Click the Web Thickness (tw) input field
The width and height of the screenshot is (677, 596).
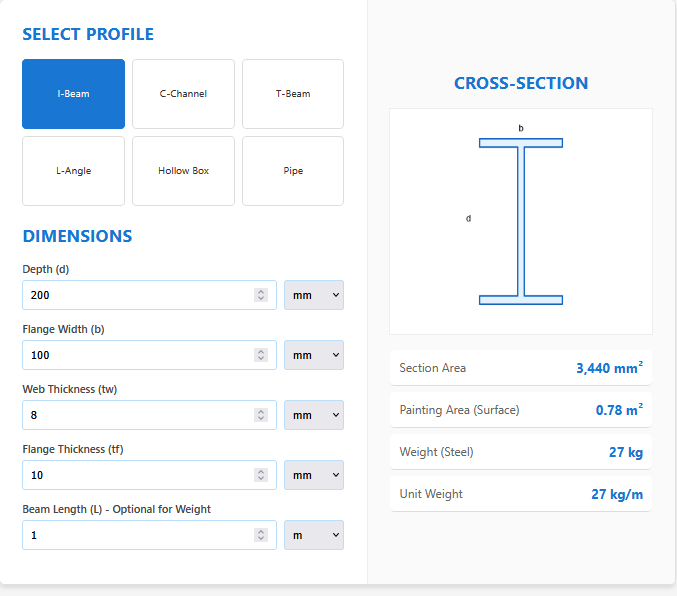[x=149, y=415]
